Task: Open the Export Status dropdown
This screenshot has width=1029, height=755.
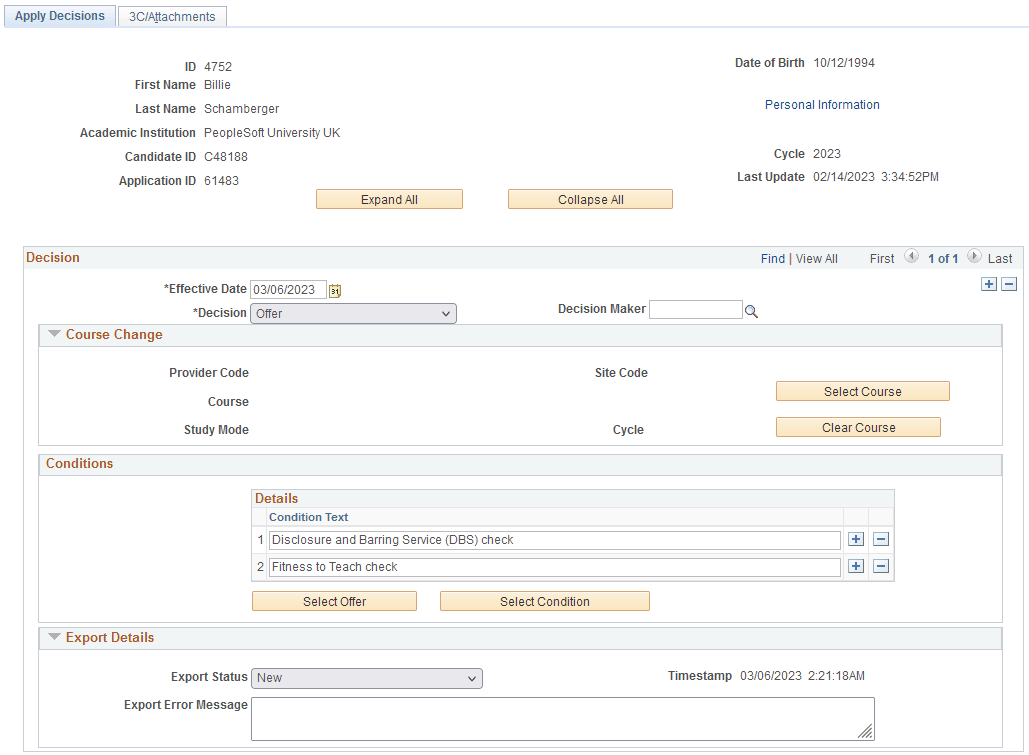Action: (367, 678)
